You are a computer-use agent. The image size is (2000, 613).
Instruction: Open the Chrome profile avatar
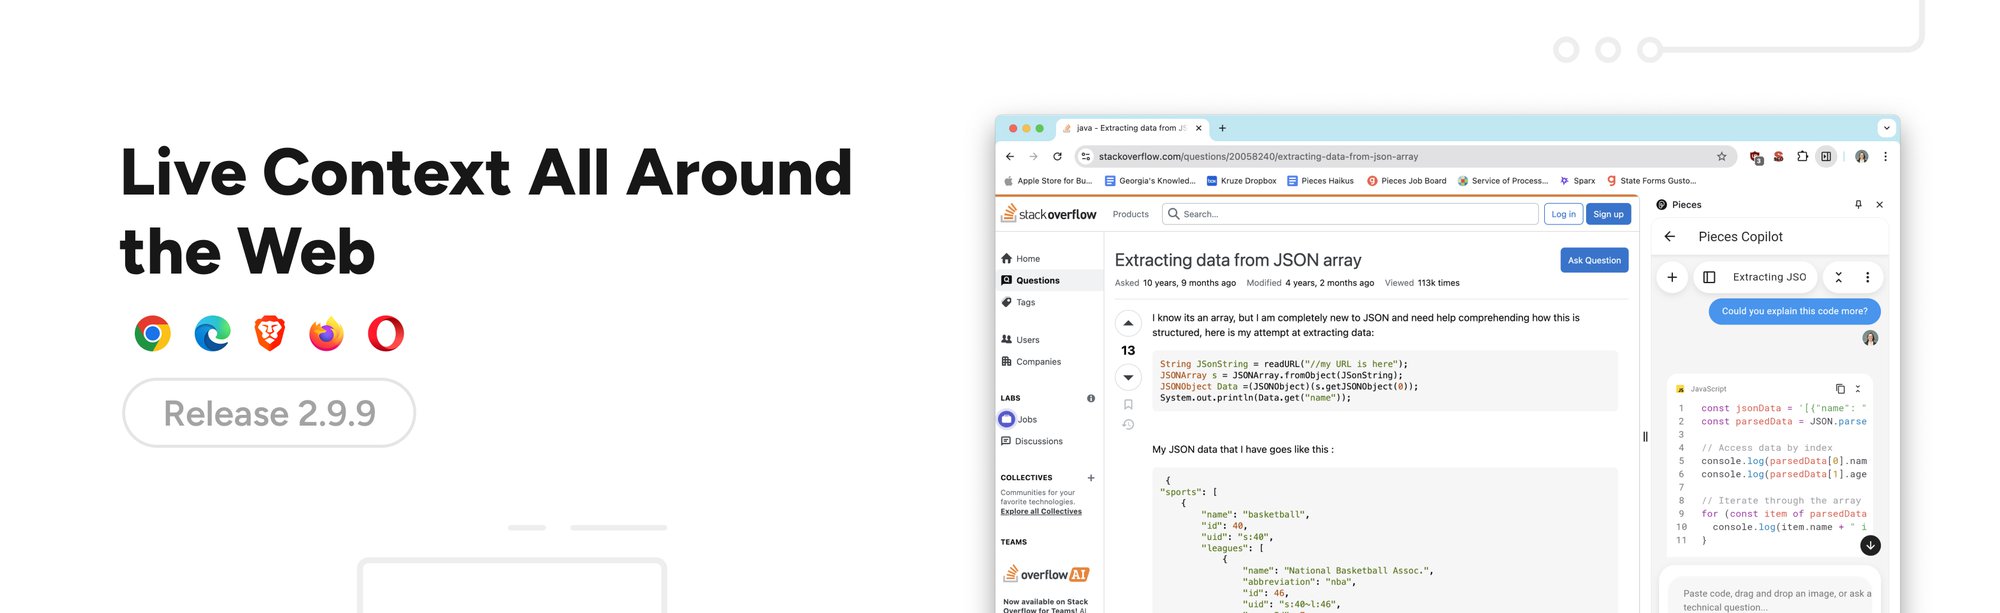[x=1861, y=156]
